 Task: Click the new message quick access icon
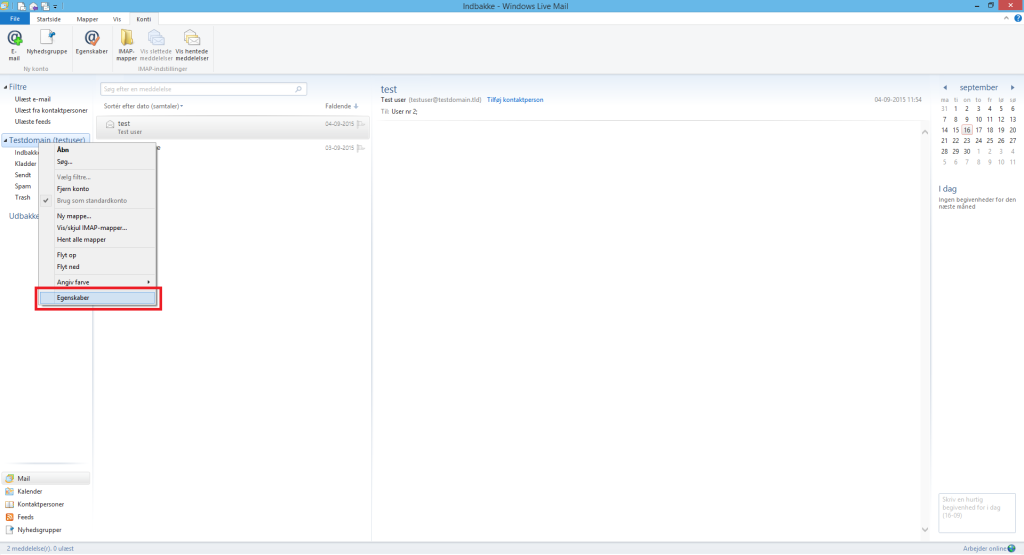click(22, 6)
